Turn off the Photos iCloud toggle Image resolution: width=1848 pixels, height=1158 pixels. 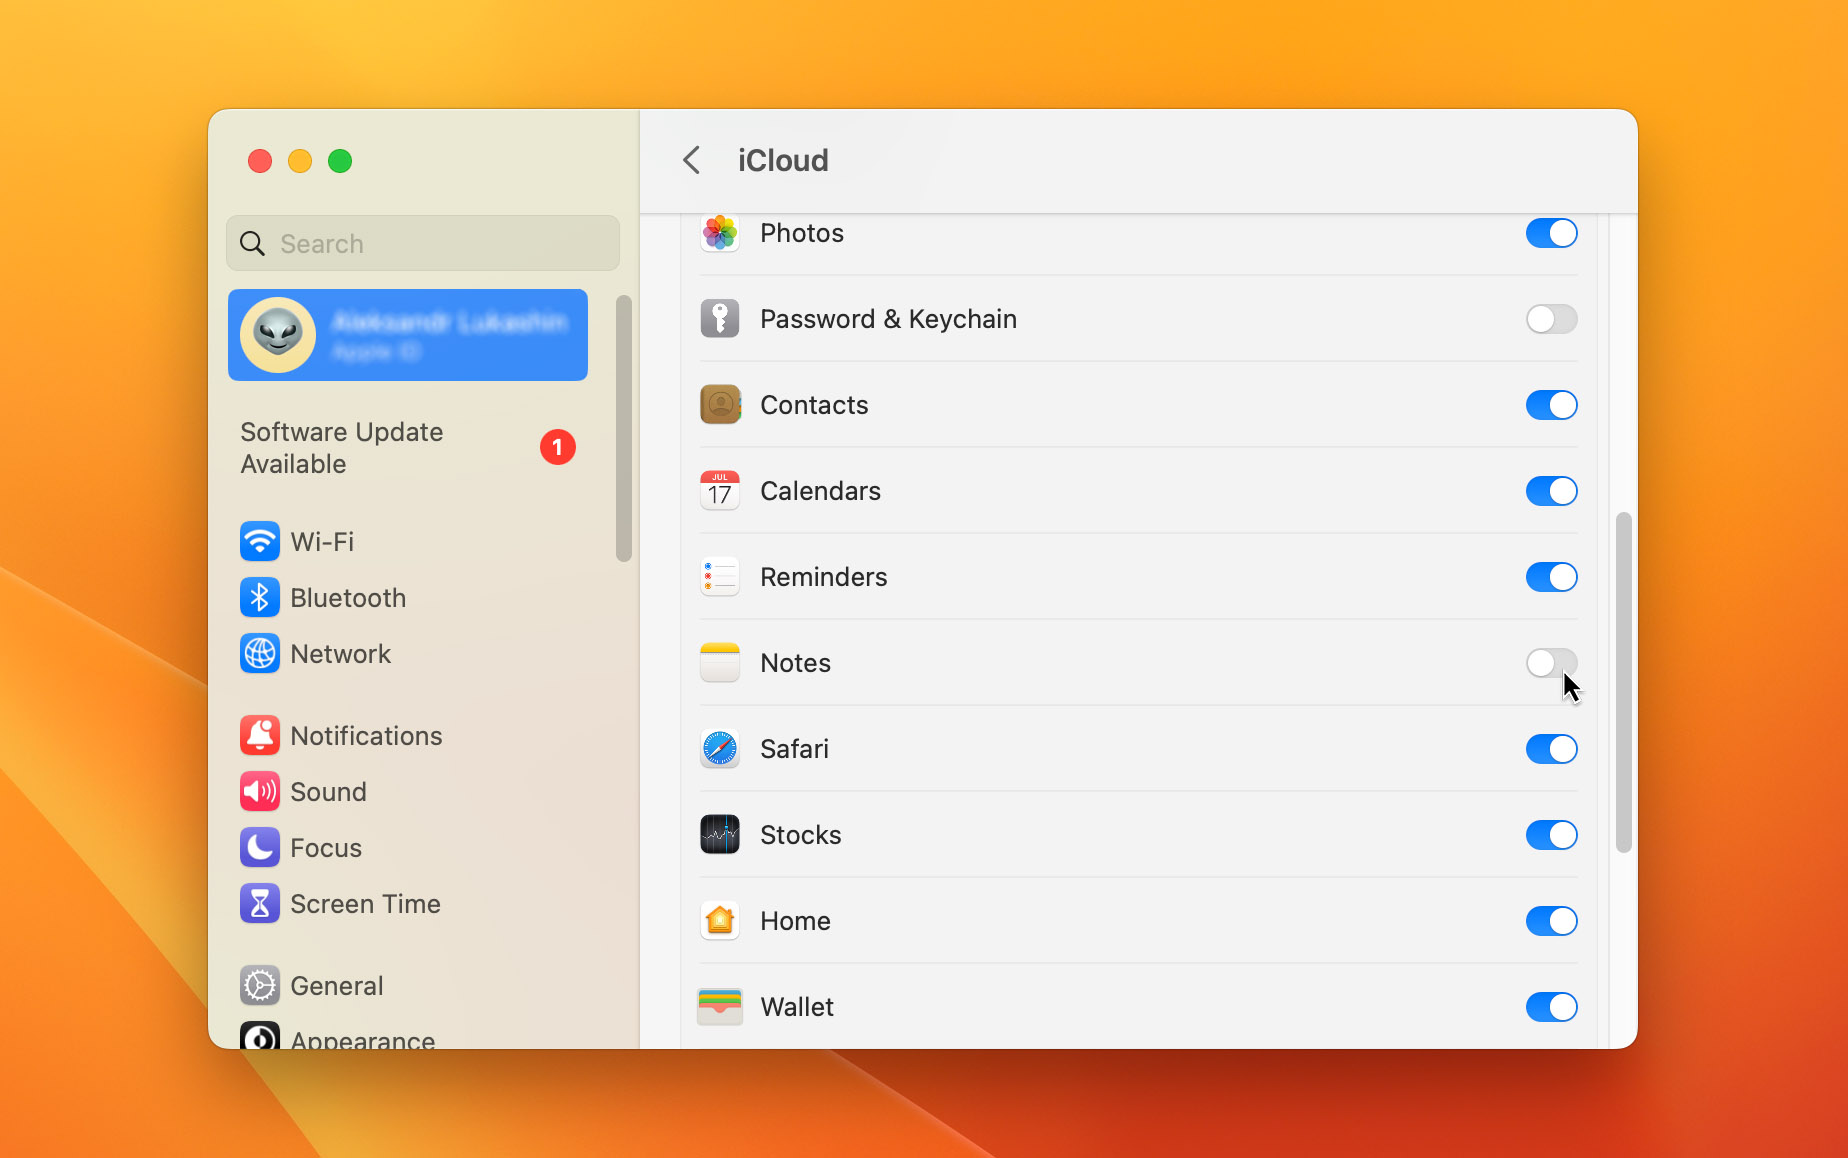[x=1552, y=233]
